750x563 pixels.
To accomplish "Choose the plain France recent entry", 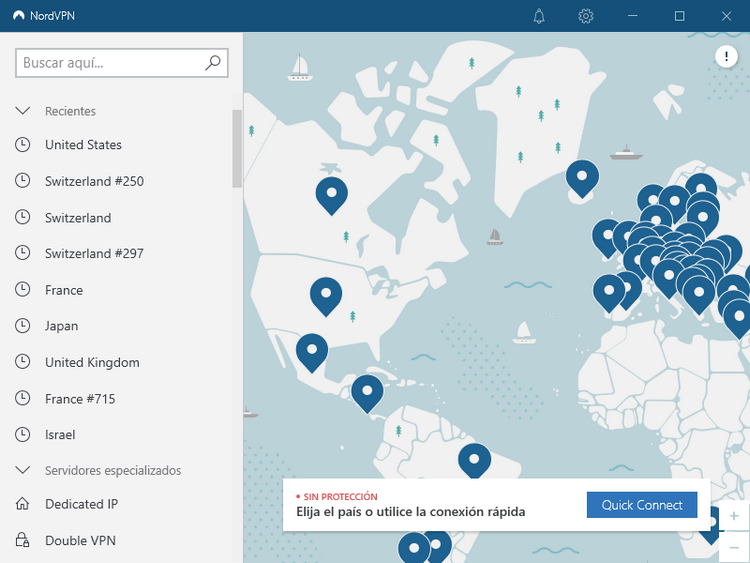I will pos(64,290).
